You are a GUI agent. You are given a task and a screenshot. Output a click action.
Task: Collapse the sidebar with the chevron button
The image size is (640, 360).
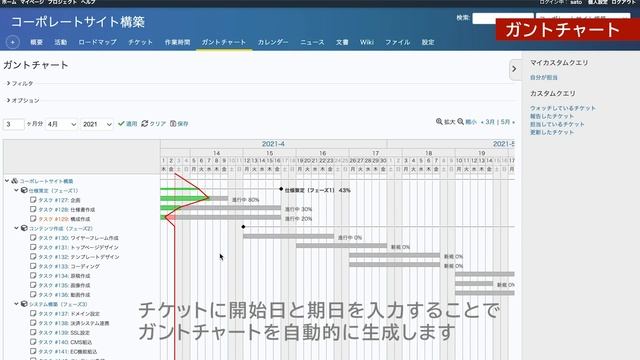(x=514, y=69)
